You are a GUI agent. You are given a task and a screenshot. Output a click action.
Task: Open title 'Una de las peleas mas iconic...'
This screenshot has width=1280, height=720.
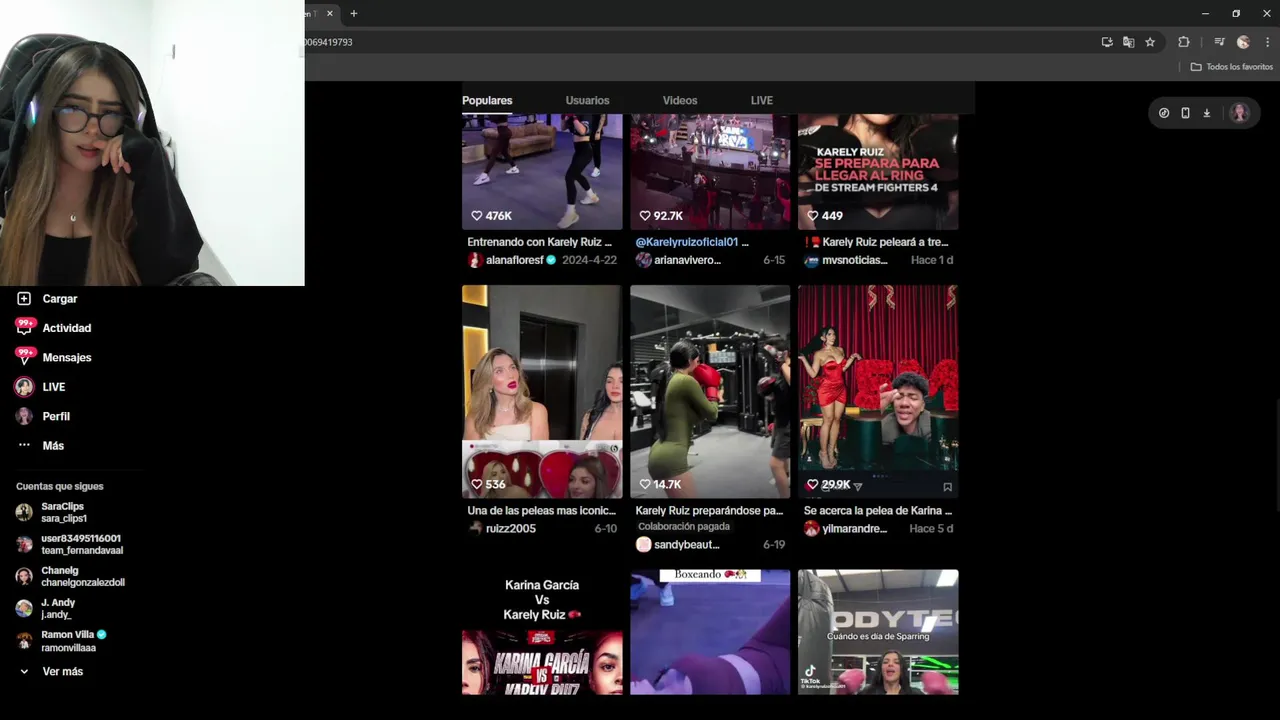click(x=541, y=511)
